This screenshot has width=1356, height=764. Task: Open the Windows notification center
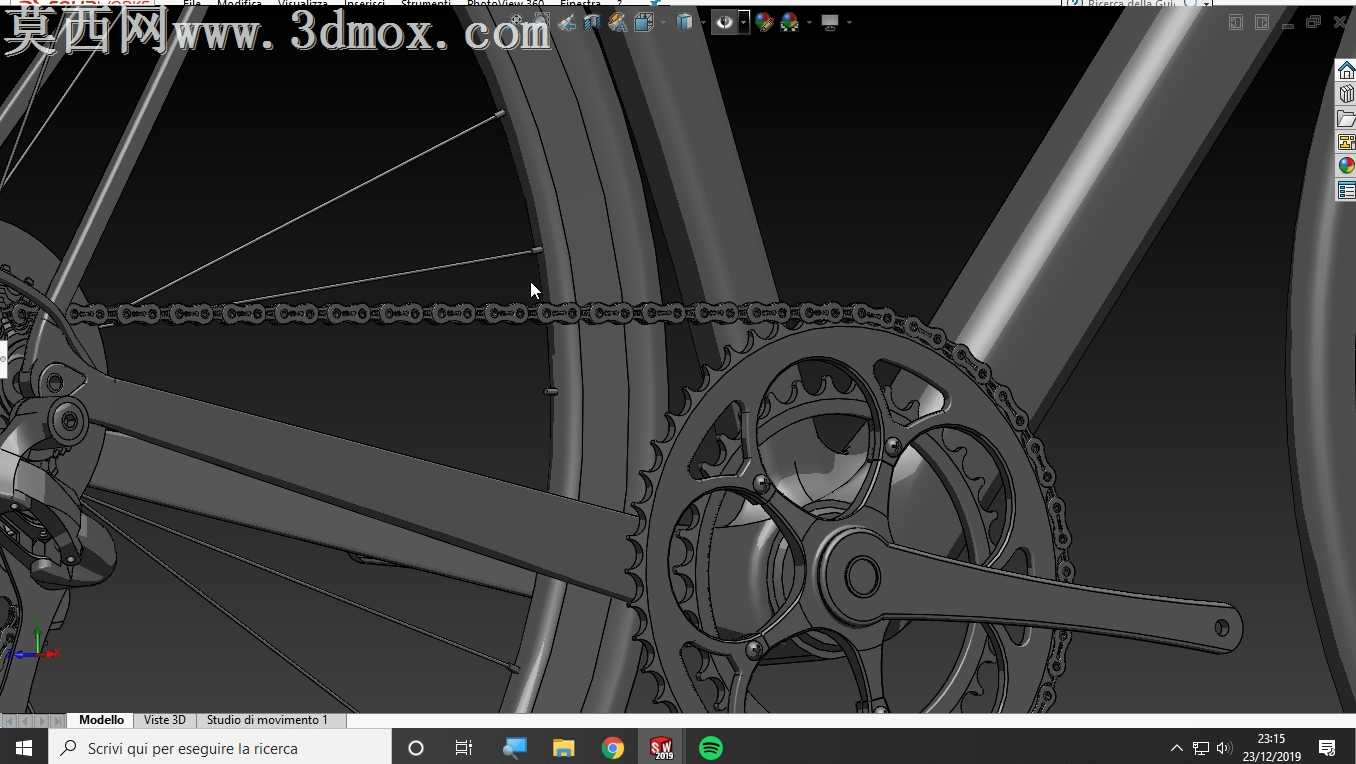(x=1327, y=748)
